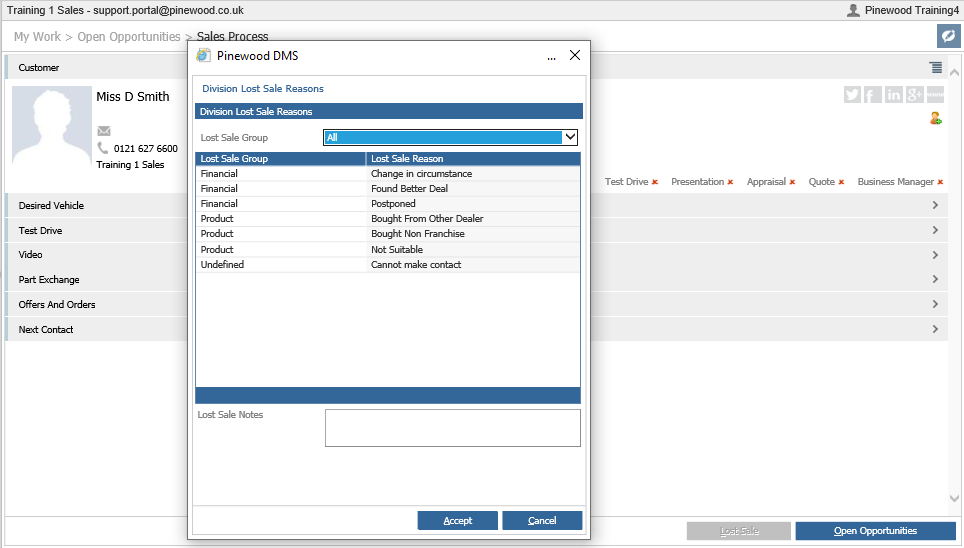Click the Google Plus social icon
964x548 pixels.
point(914,94)
